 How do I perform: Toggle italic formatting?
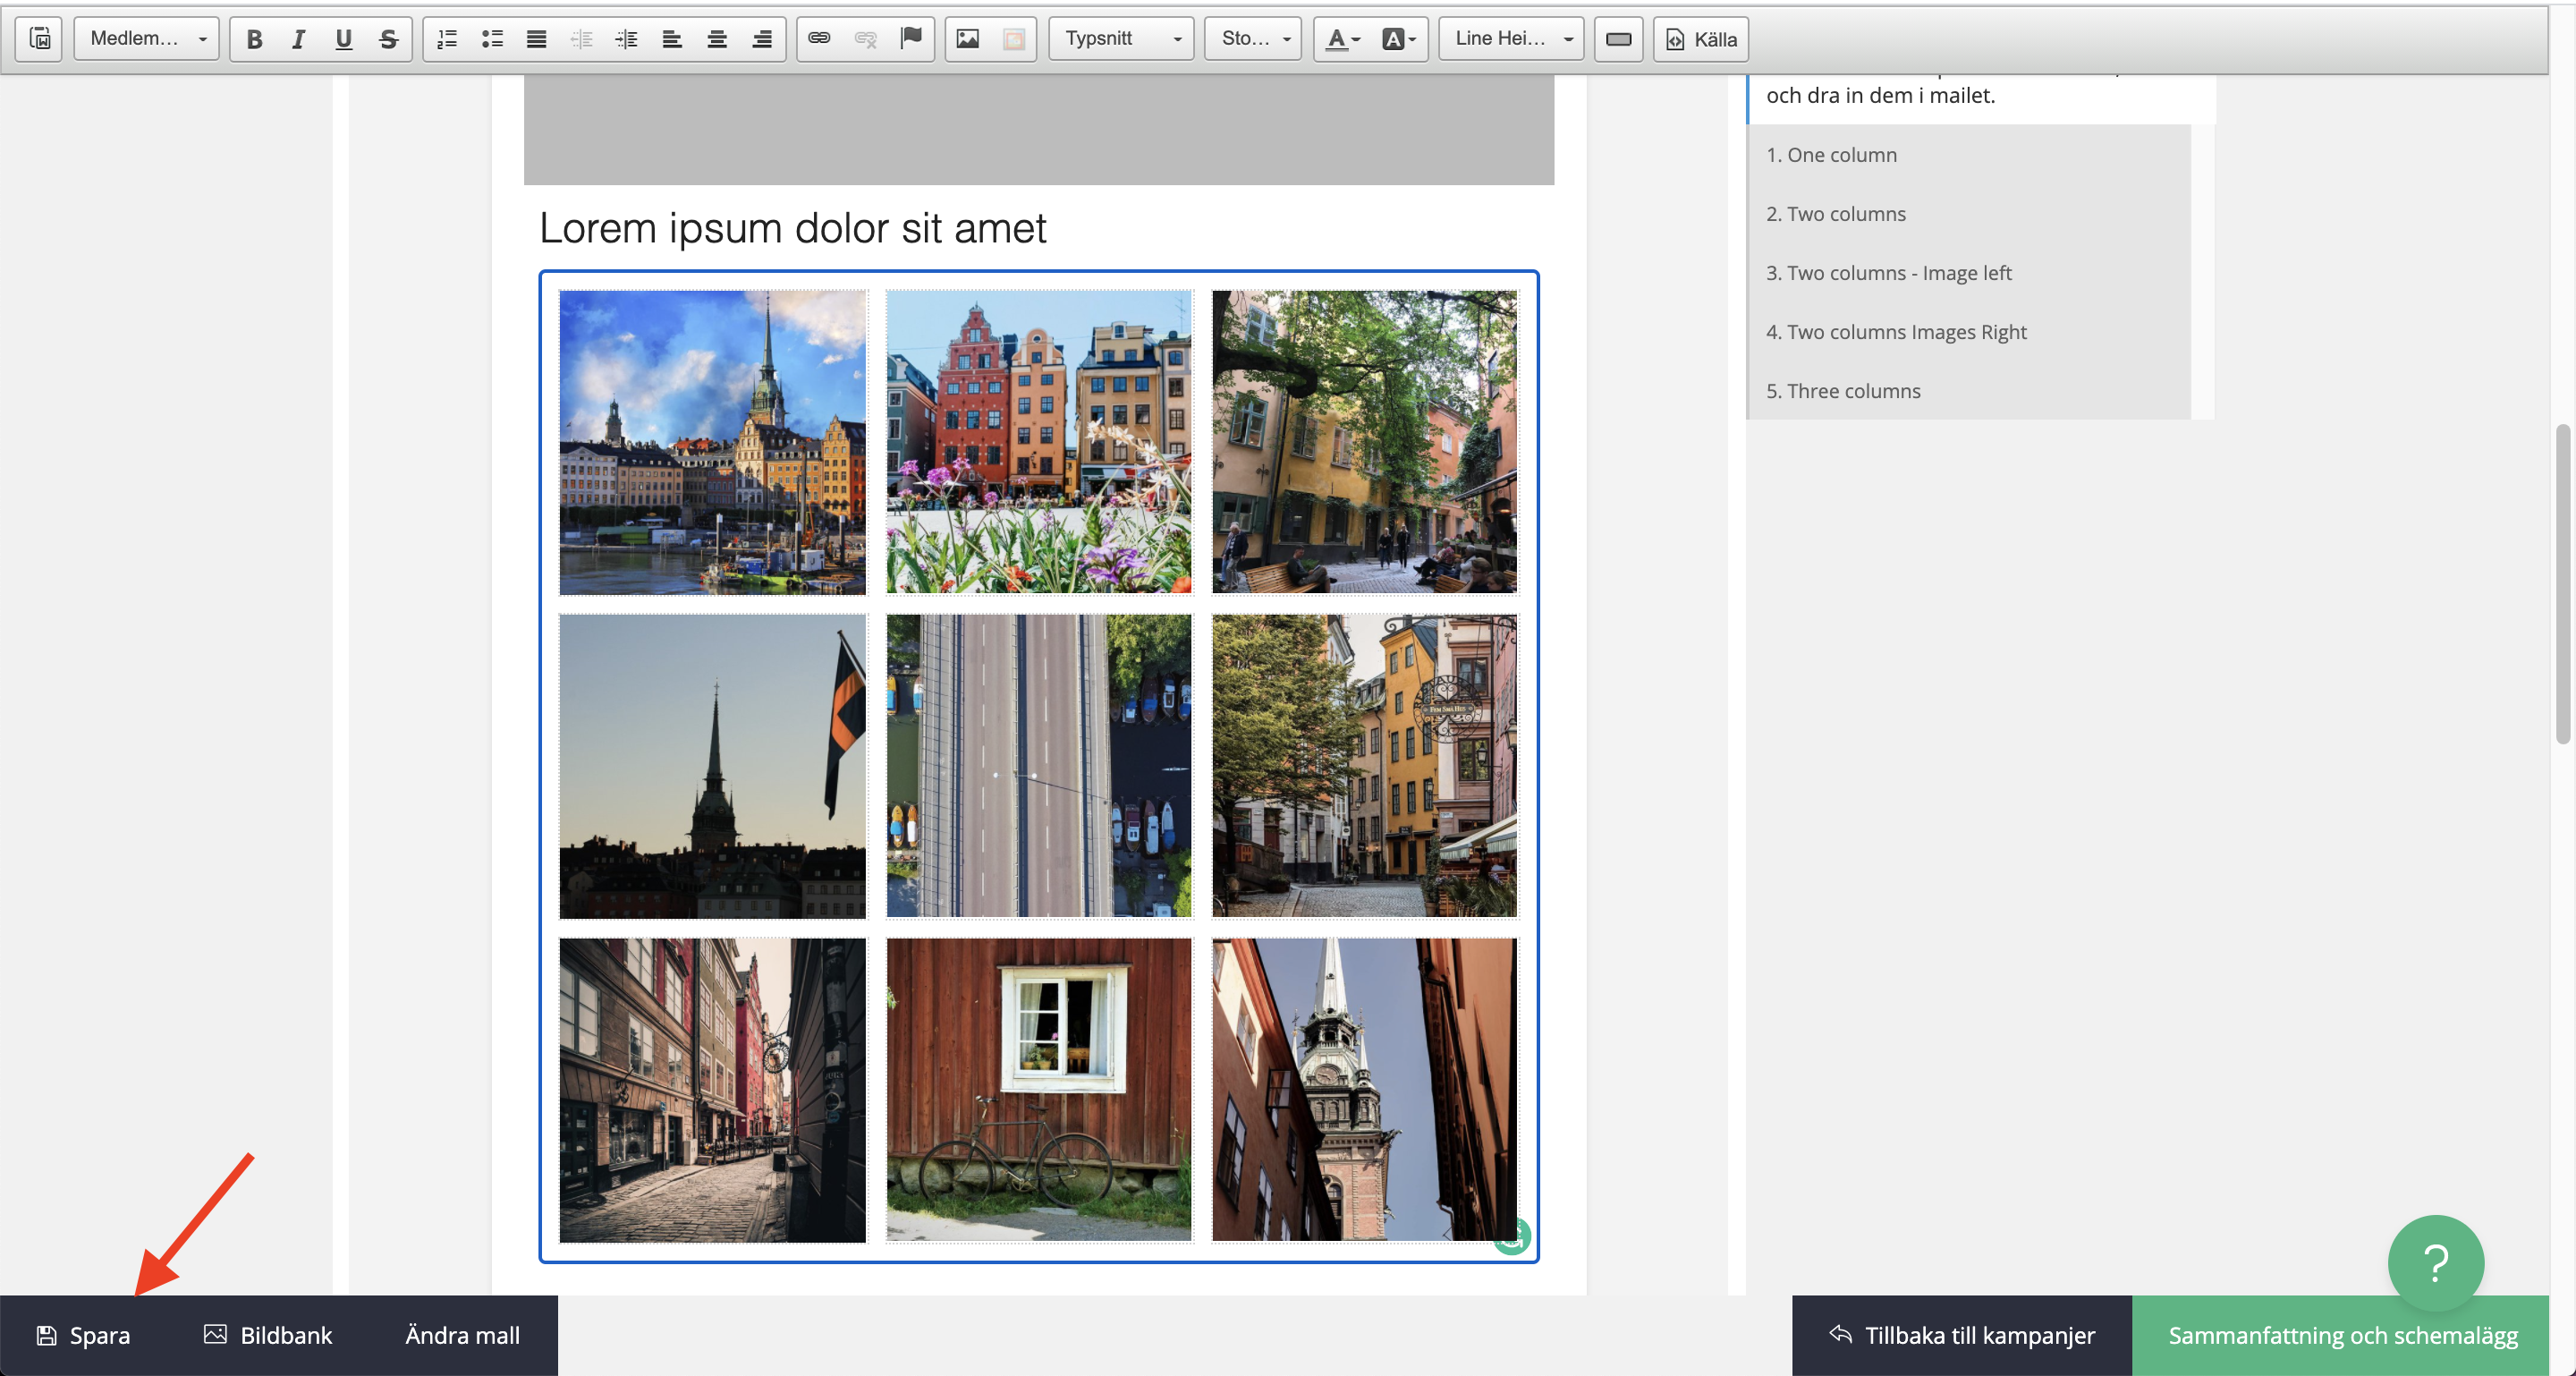298,39
